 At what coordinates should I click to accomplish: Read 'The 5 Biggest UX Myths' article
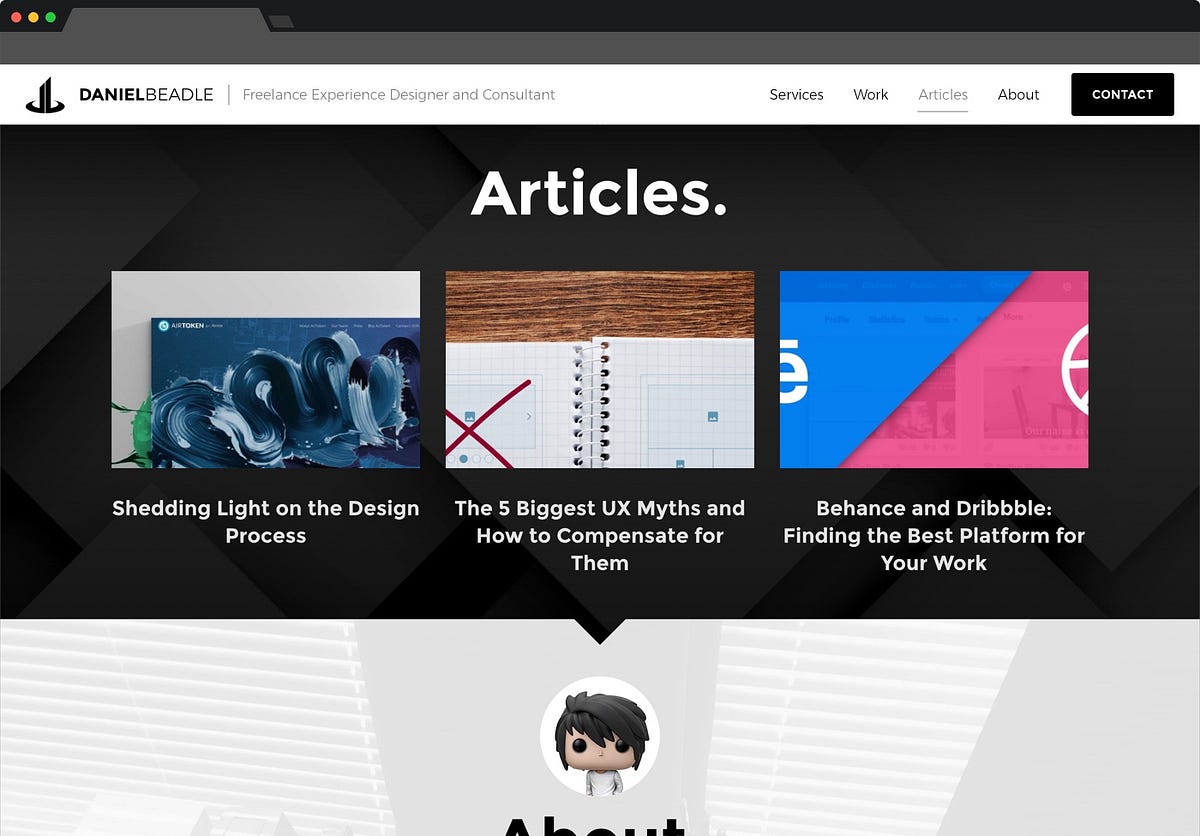600,535
